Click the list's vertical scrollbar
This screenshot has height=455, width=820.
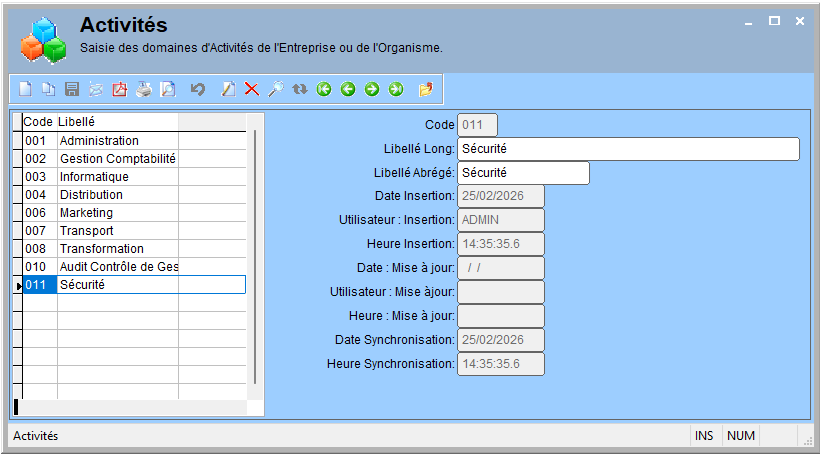click(x=255, y=256)
